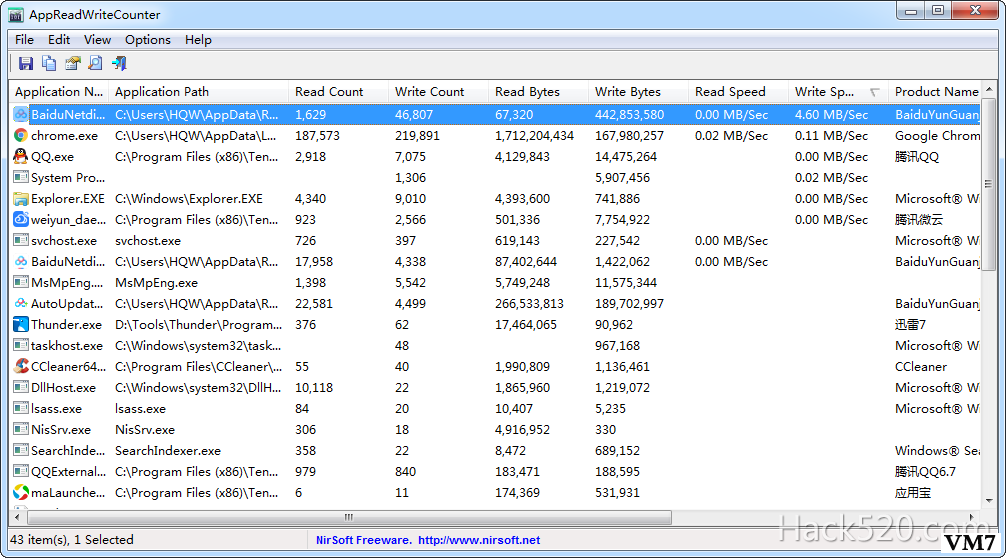
Task: Click the Copy selected items icon
Action: pos(49,63)
